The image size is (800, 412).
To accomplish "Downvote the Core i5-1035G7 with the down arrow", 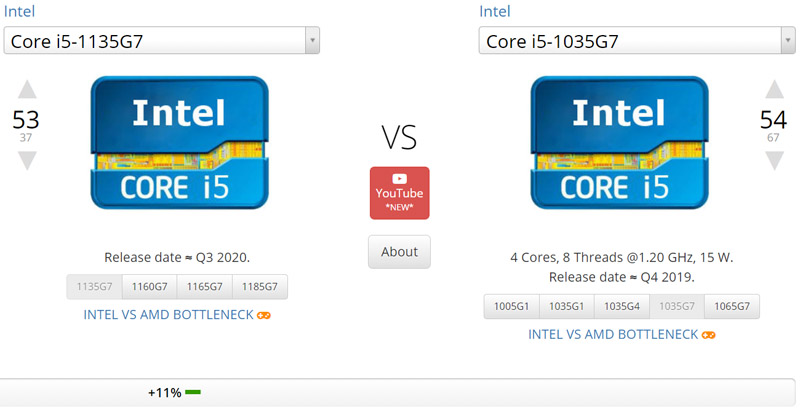I will pyautogui.click(x=774, y=161).
